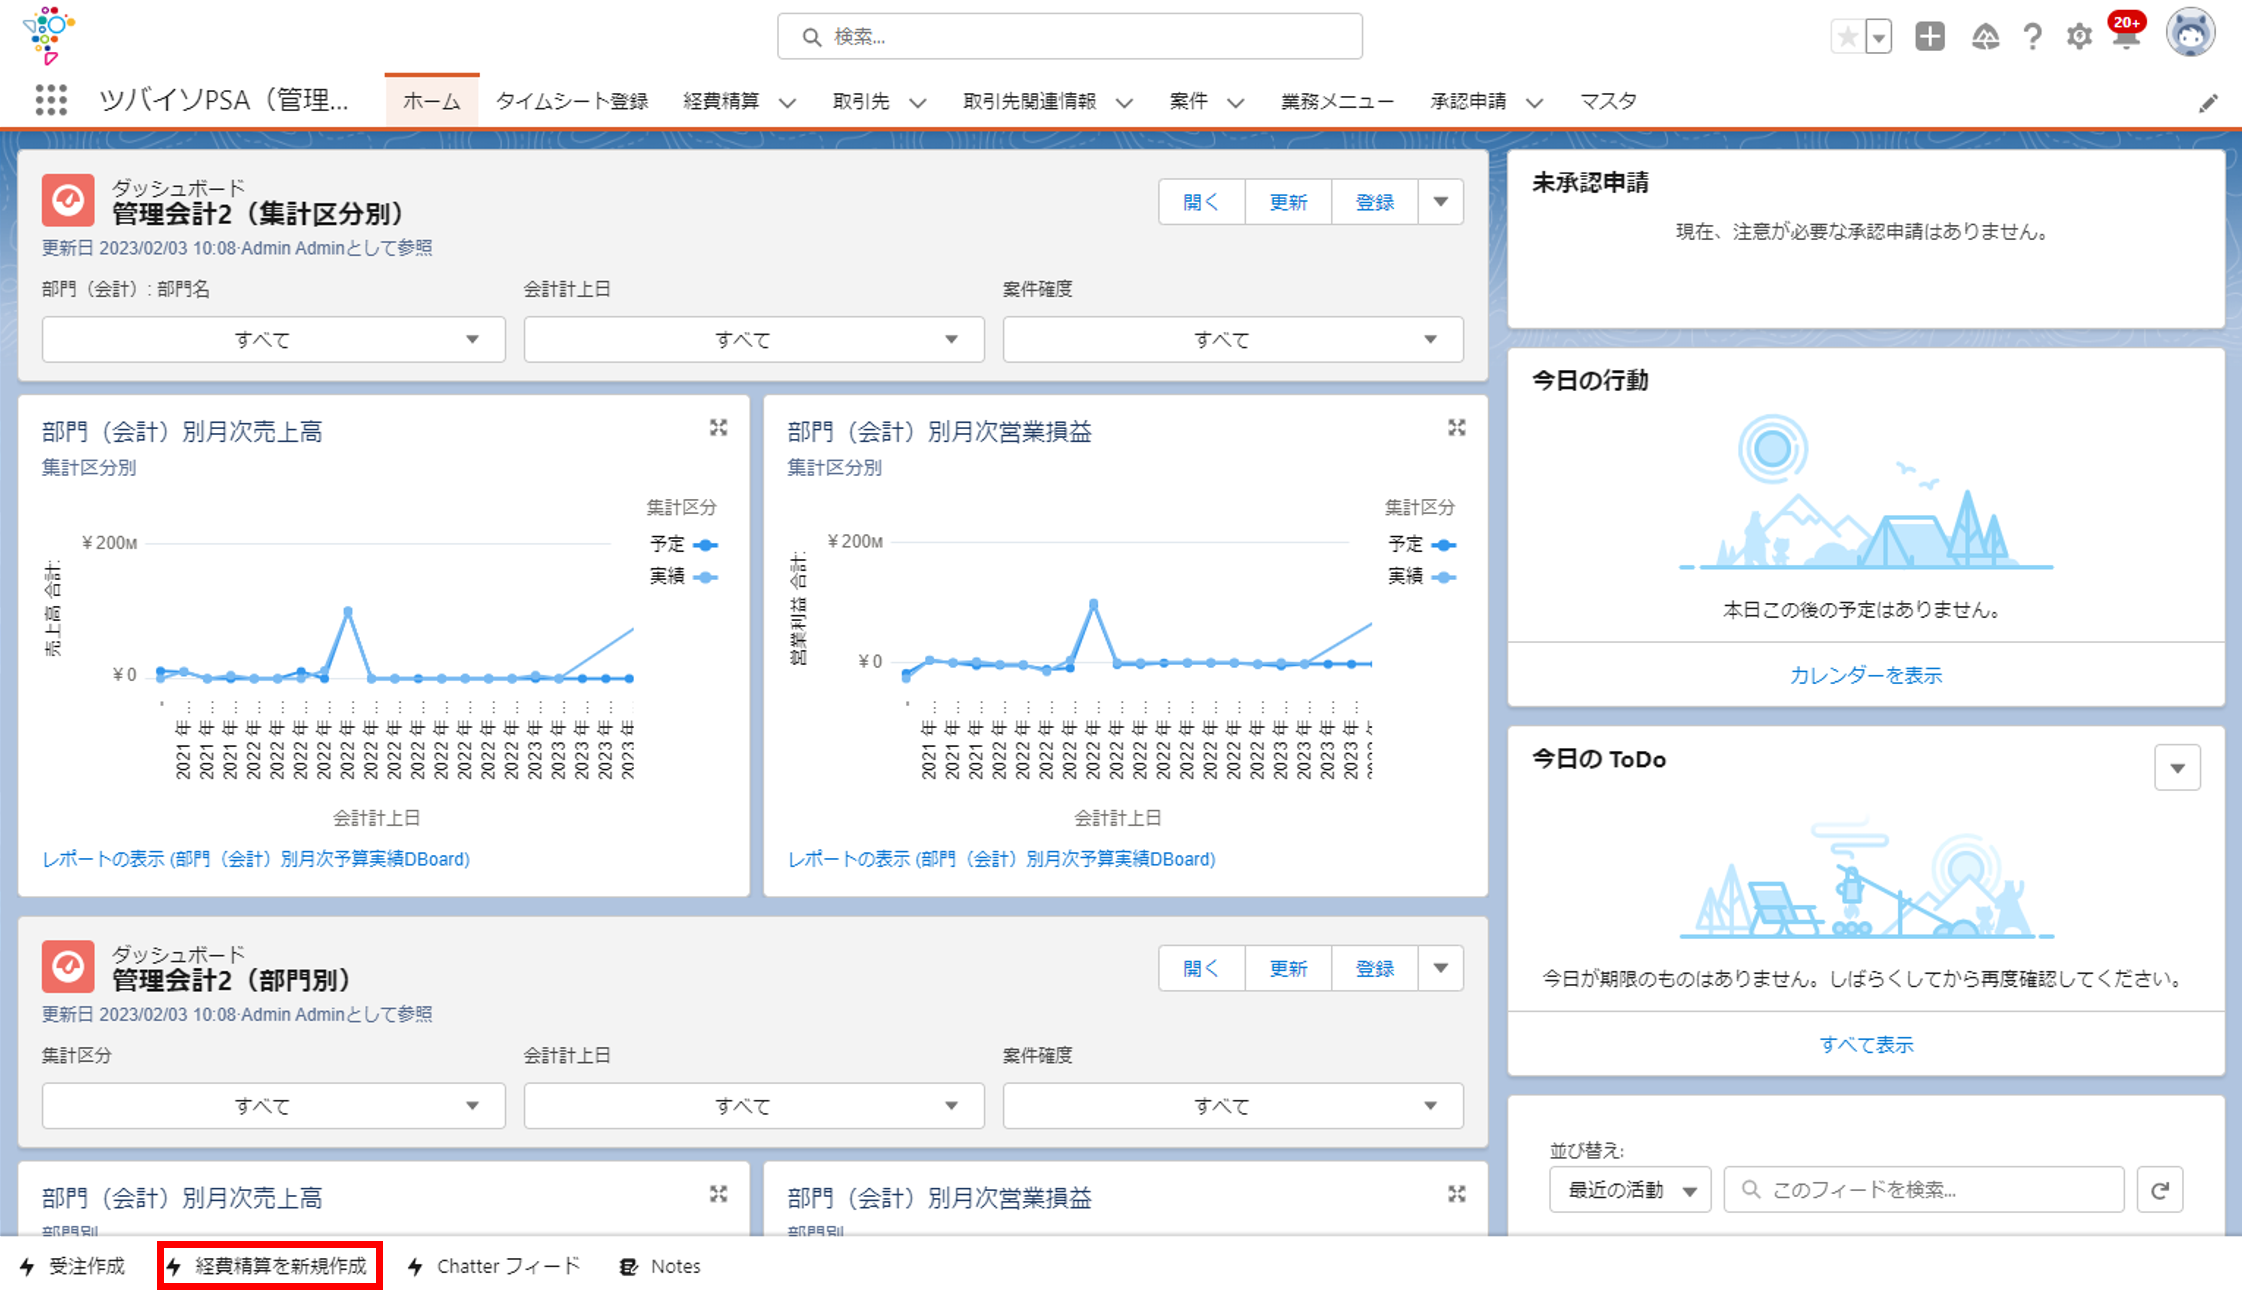The height and width of the screenshot is (1293, 2242).
Task: Open report link under 月次売上高 chart
Action: [256, 859]
